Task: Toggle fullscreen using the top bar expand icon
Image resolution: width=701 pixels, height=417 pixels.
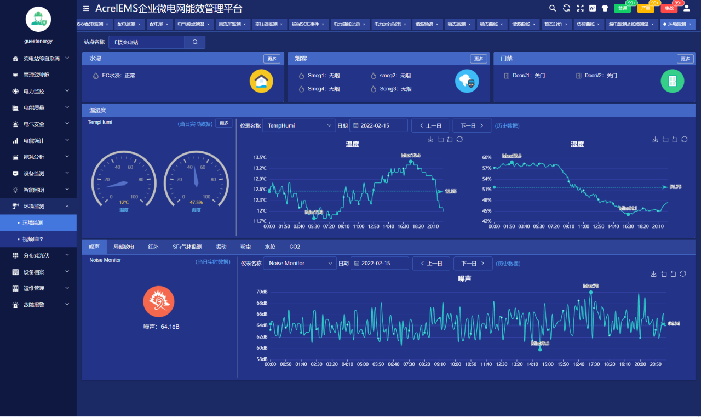Action: tap(582, 8)
